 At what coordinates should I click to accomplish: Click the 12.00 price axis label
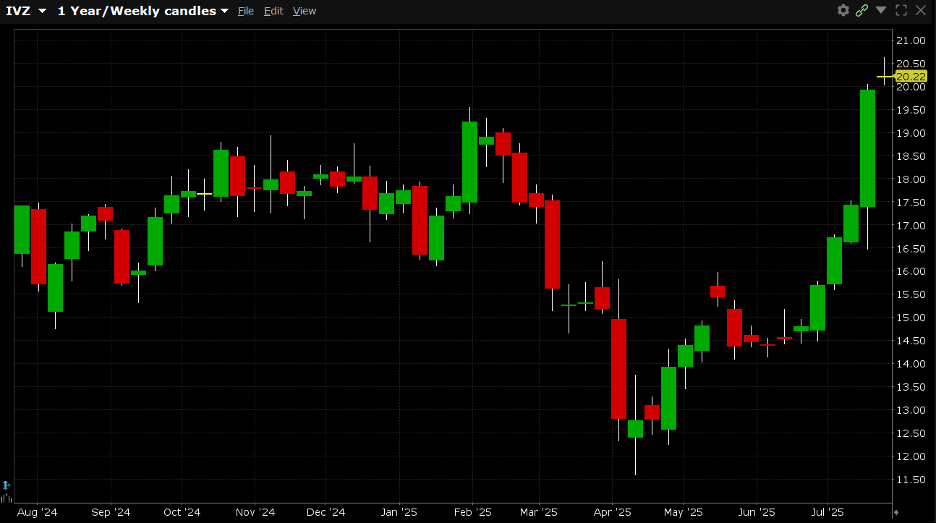point(910,457)
